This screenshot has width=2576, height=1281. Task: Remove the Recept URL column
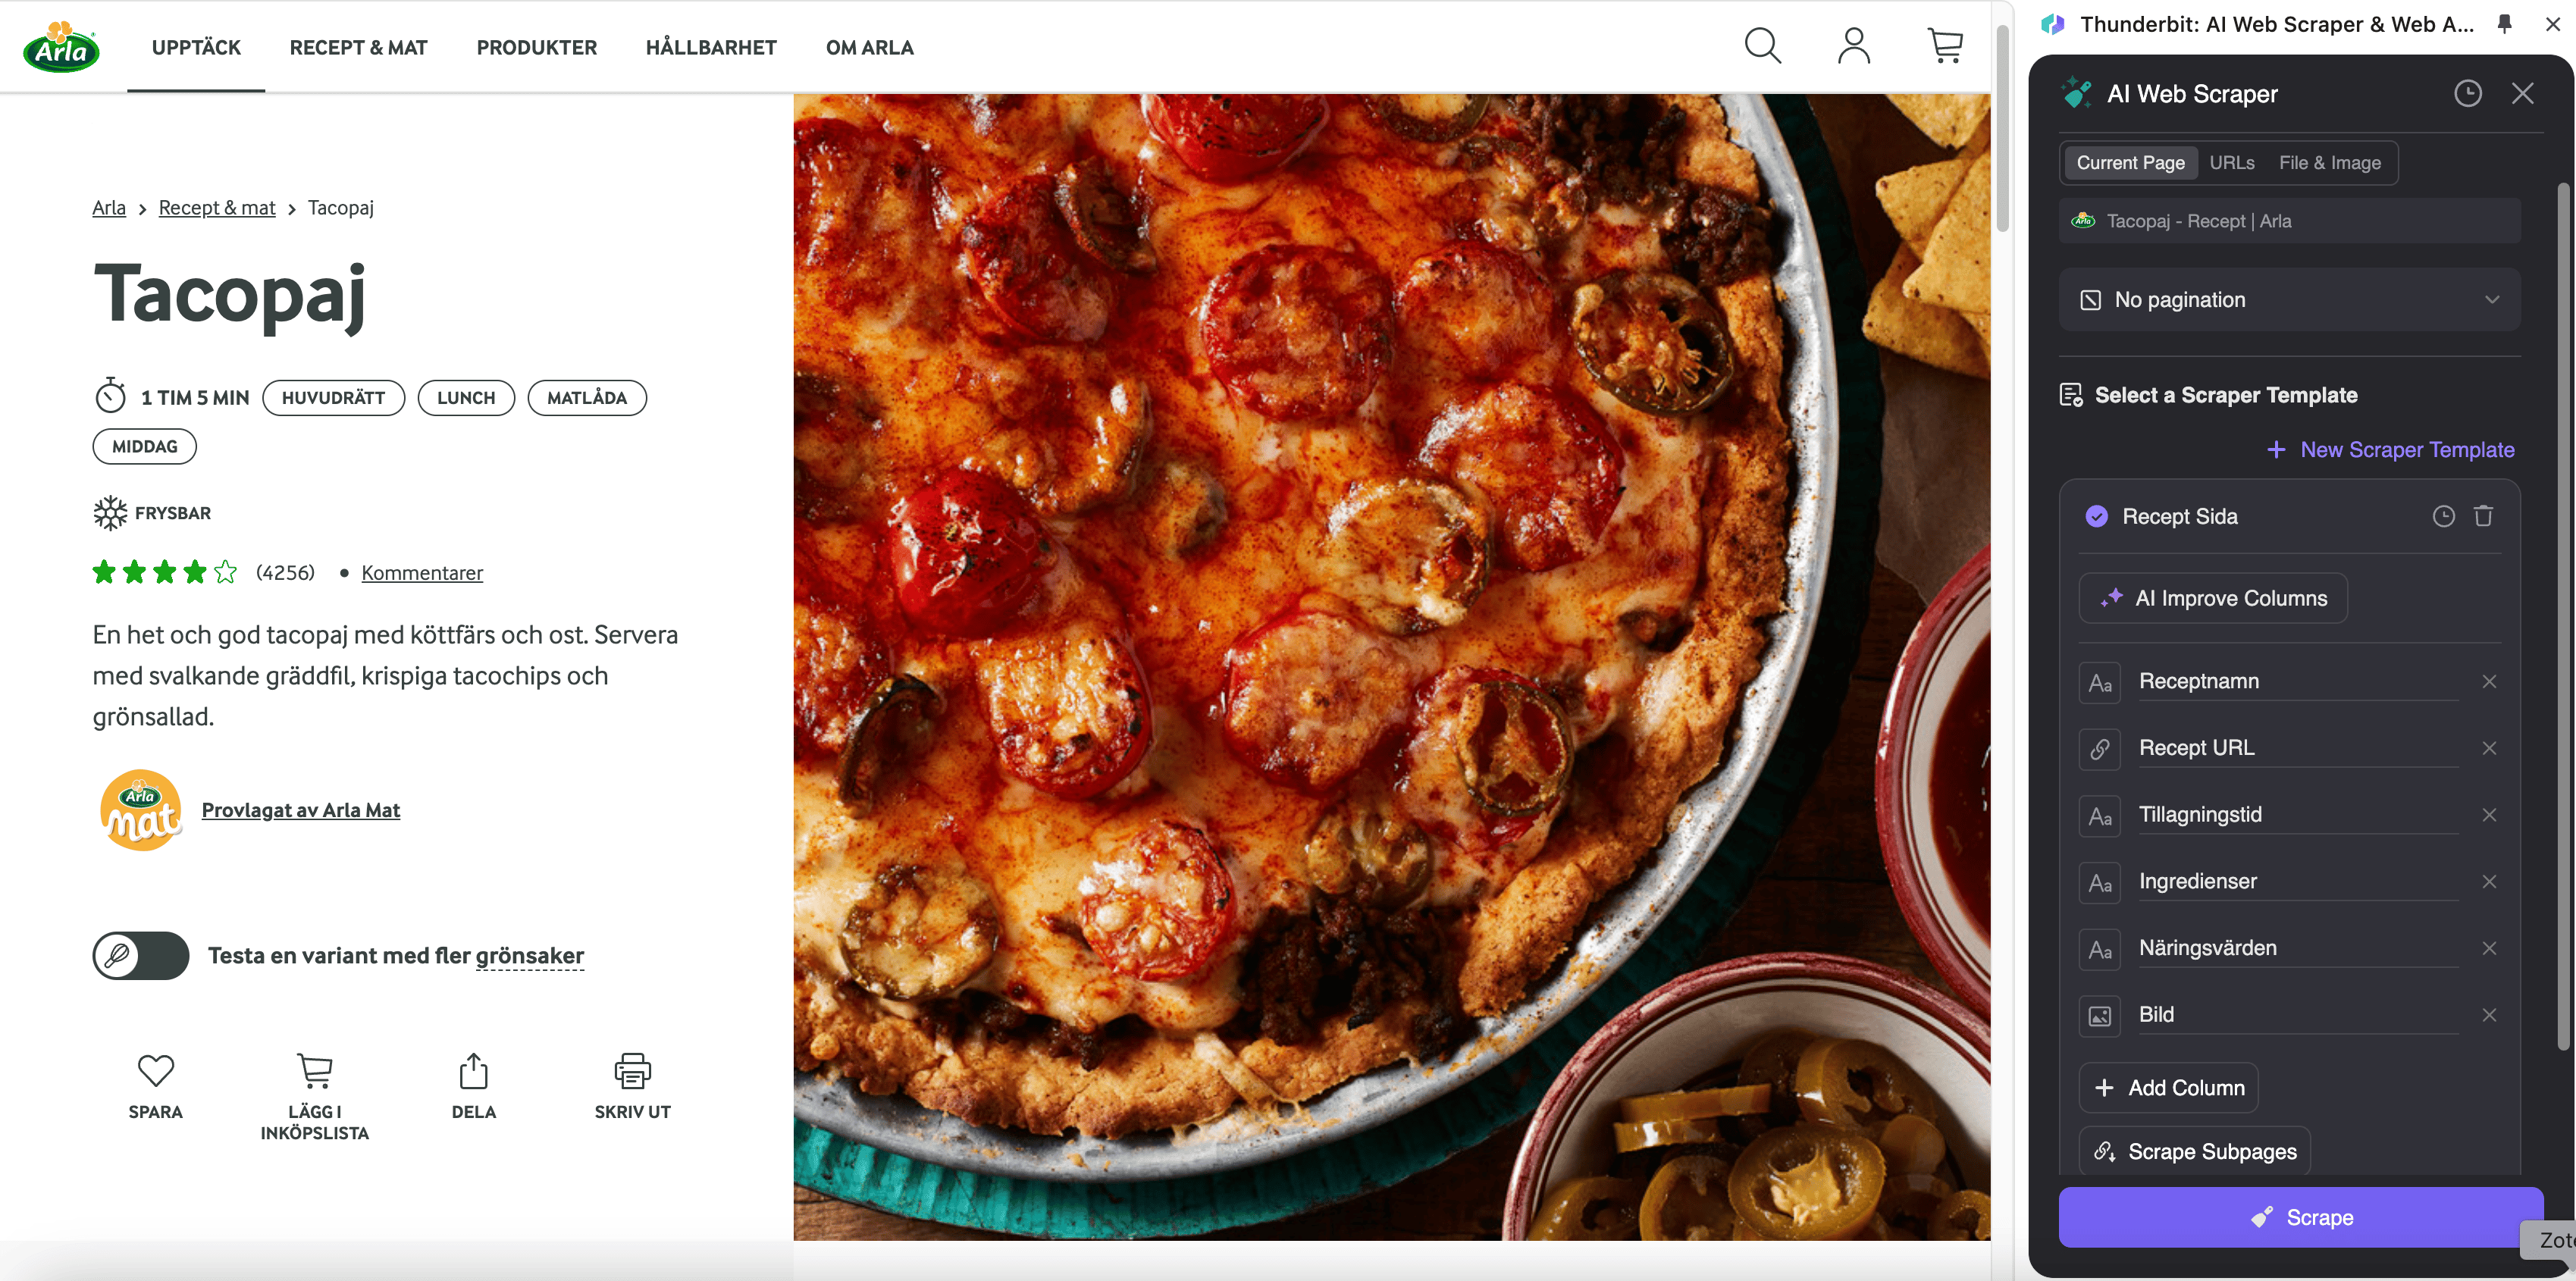pyautogui.click(x=2489, y=748)
